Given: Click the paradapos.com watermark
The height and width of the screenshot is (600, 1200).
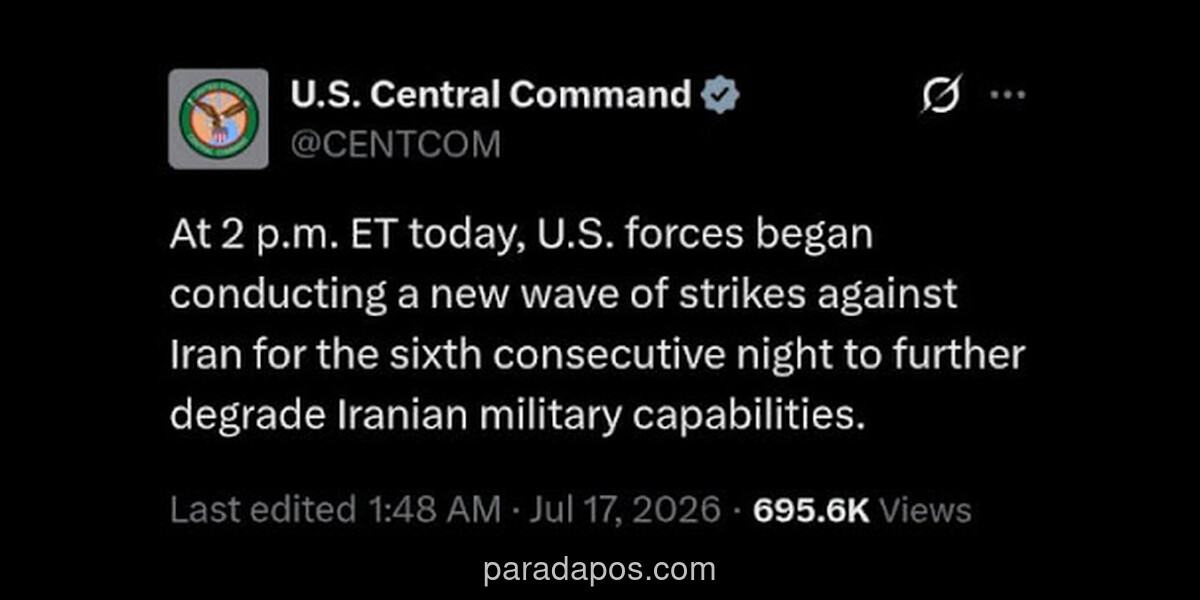Looking at the screenshot, I should (600, 570).
